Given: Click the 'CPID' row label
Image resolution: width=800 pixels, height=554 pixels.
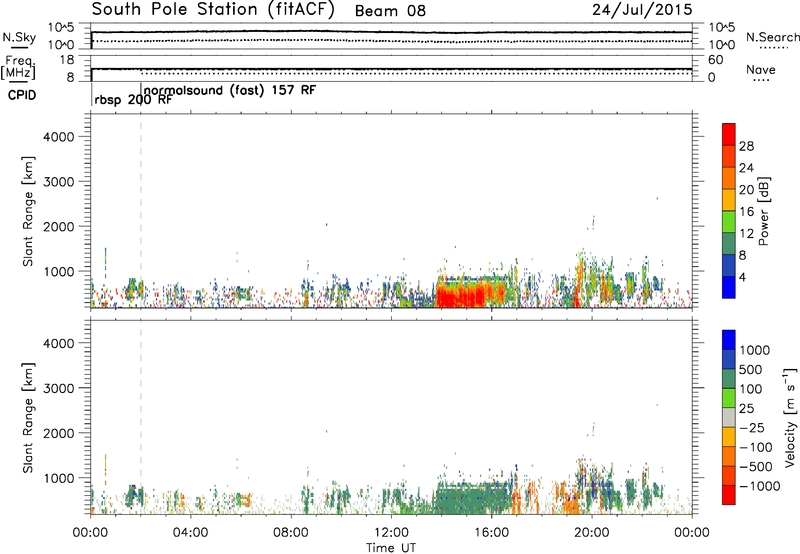Looking at the screenshot, I should pyautogui.click(x=22, y=95).
